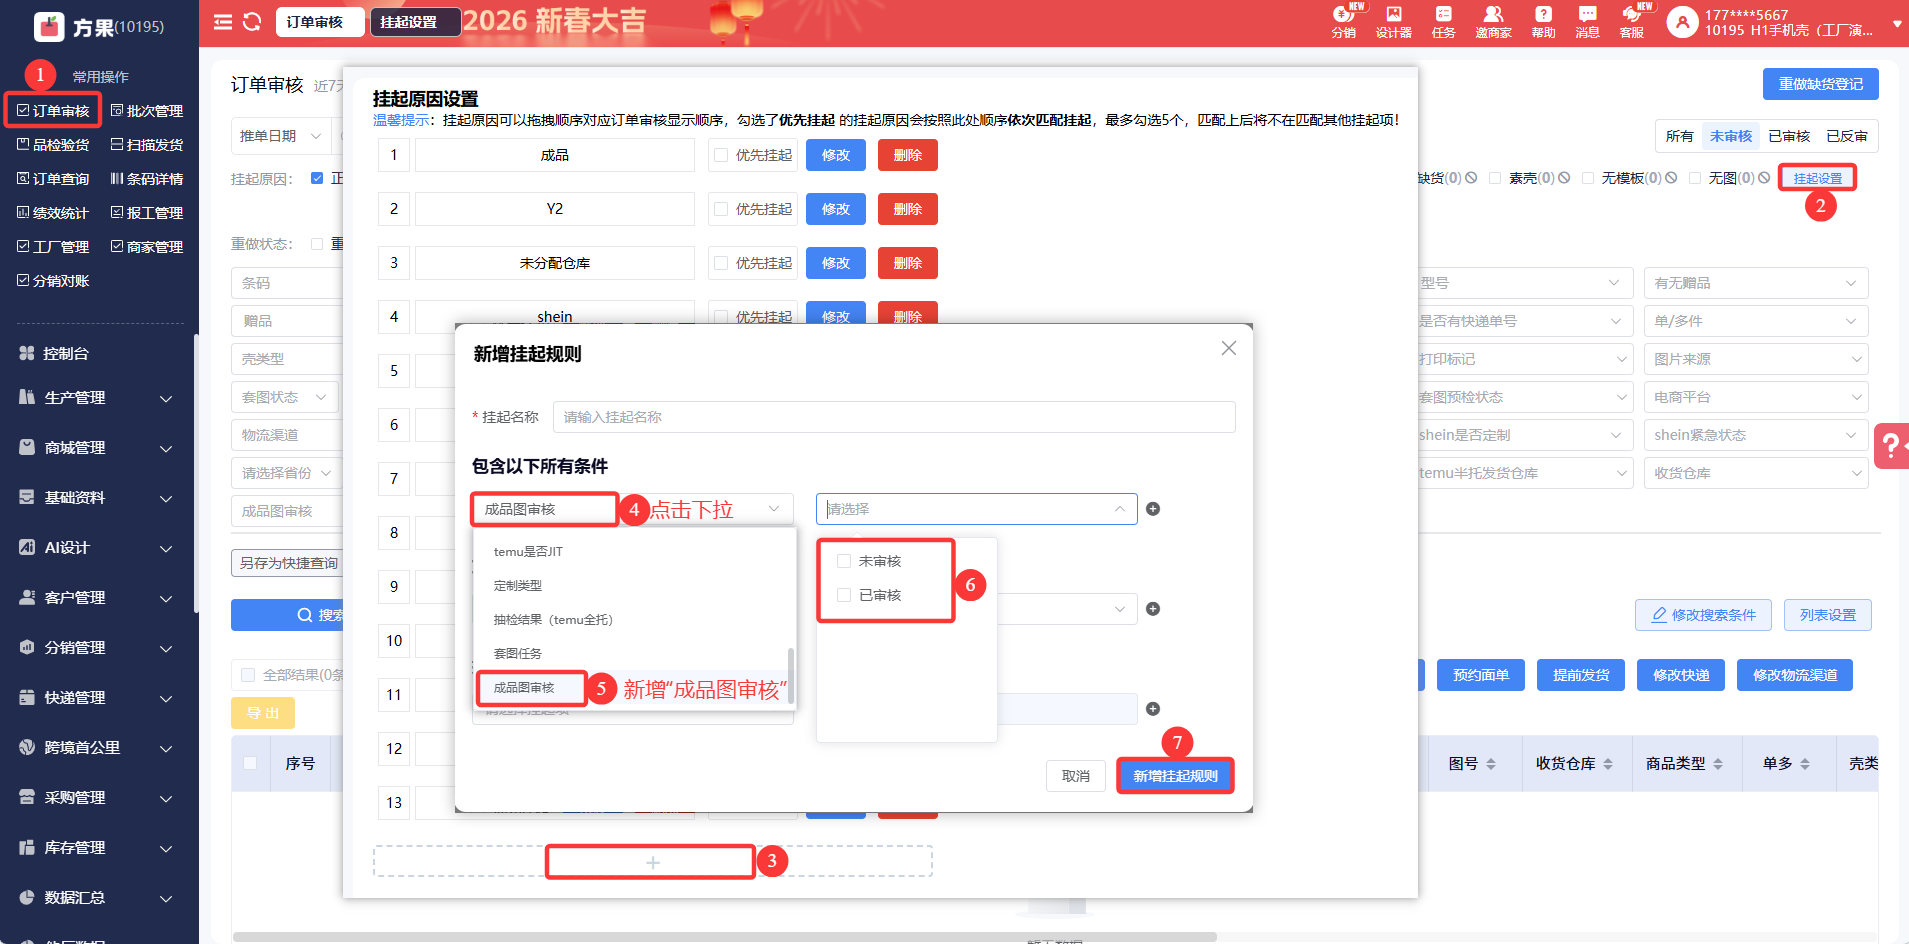
Task: Click the dashed plus row to add a reason
Action: click(653, 862)
